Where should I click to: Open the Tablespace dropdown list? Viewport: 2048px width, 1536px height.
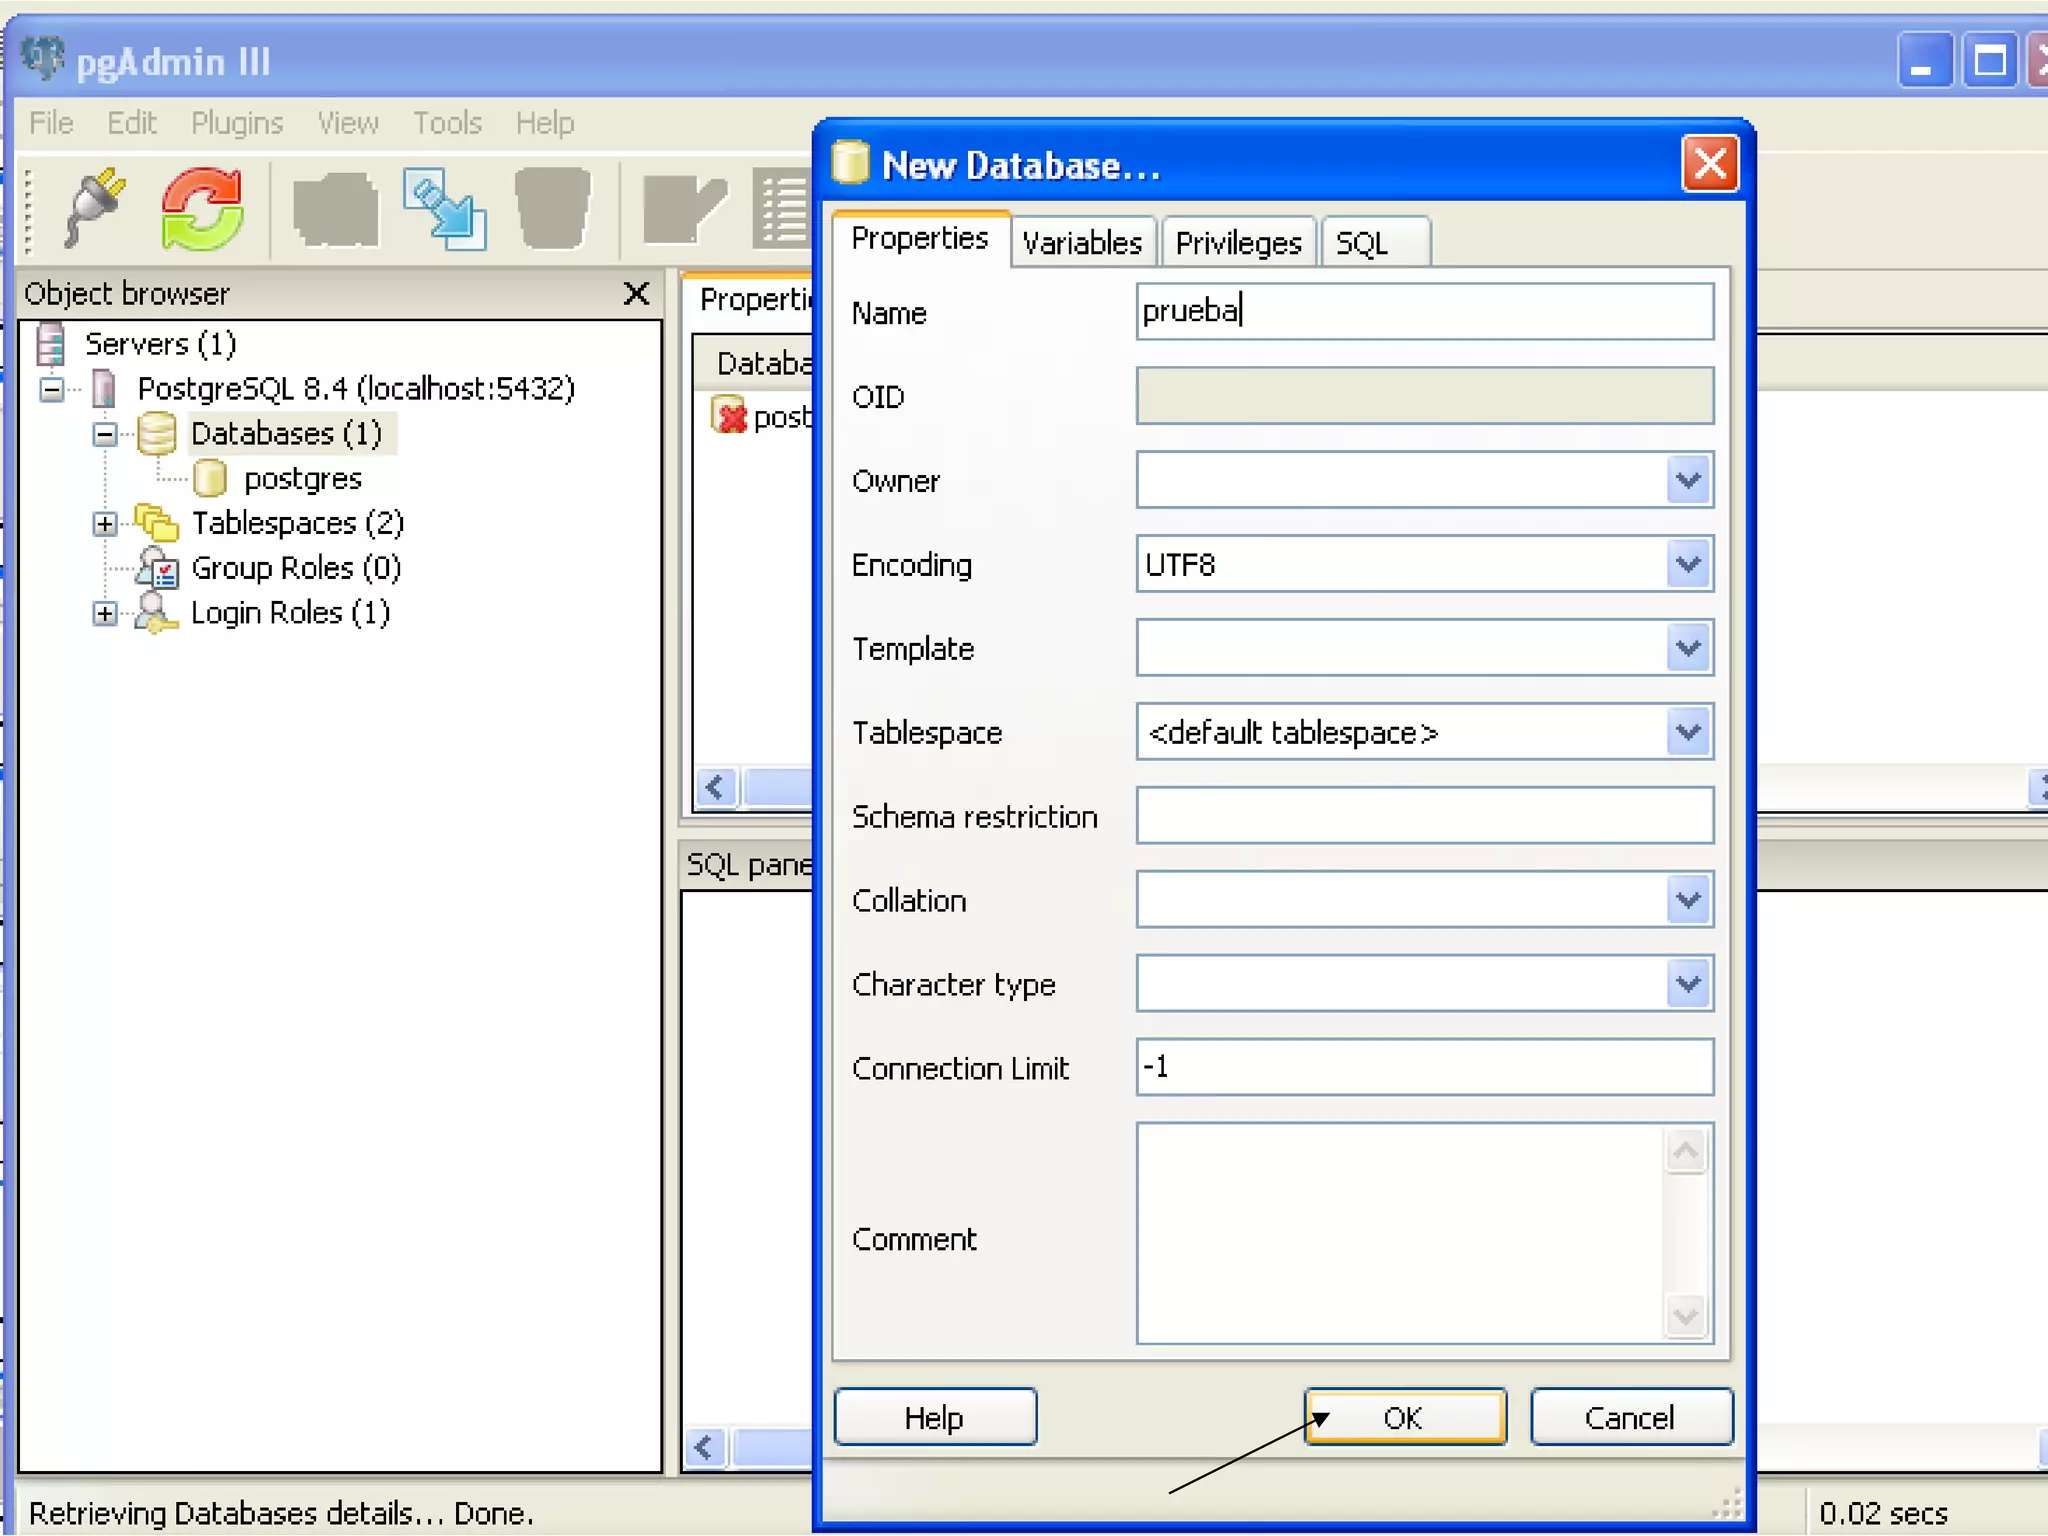click(1688, 733)
